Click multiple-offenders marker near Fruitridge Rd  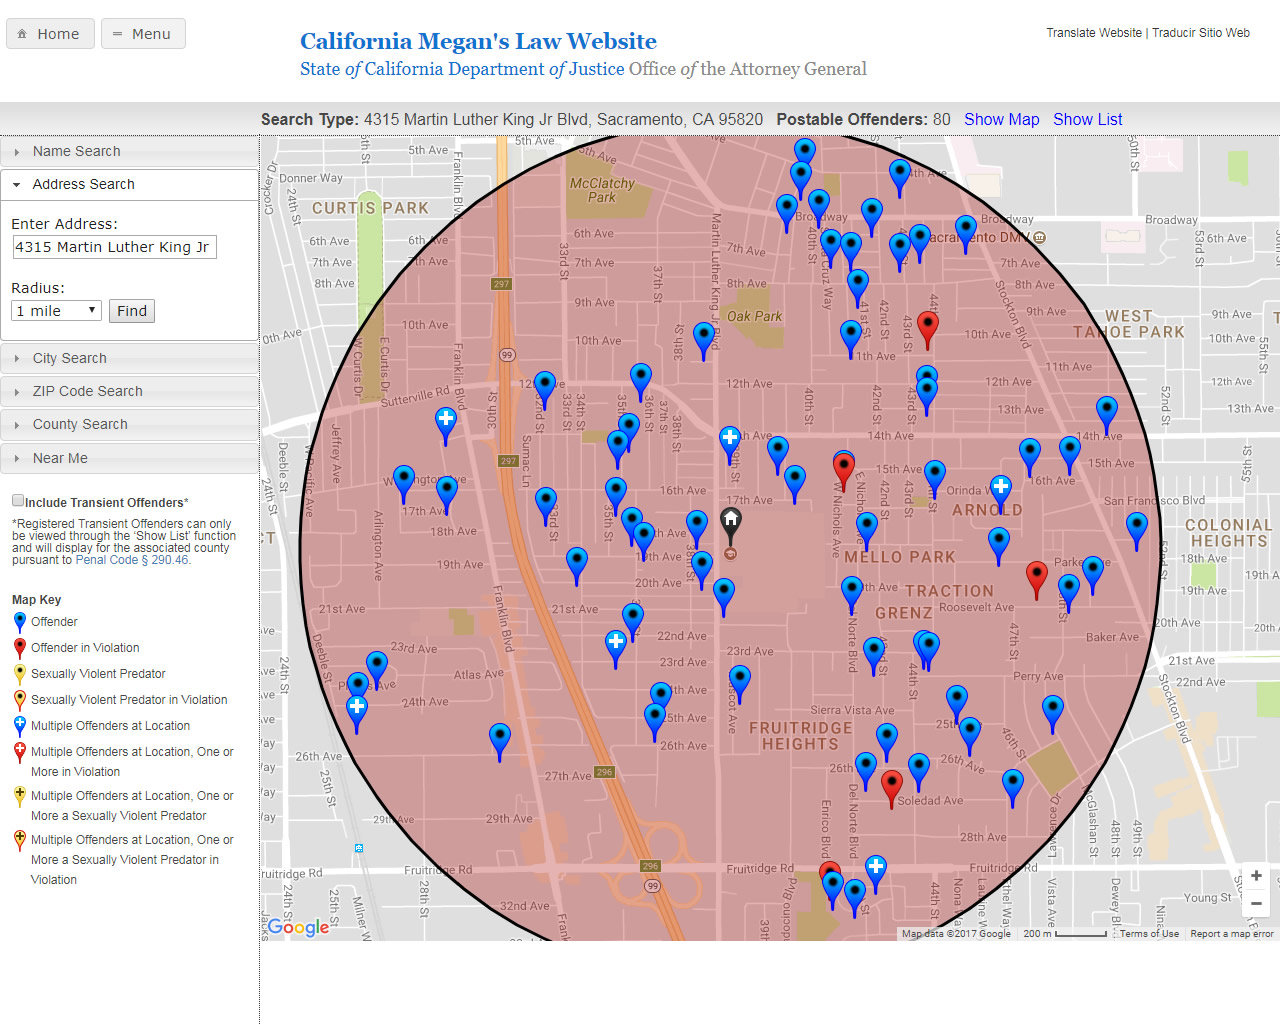[876, 872]
